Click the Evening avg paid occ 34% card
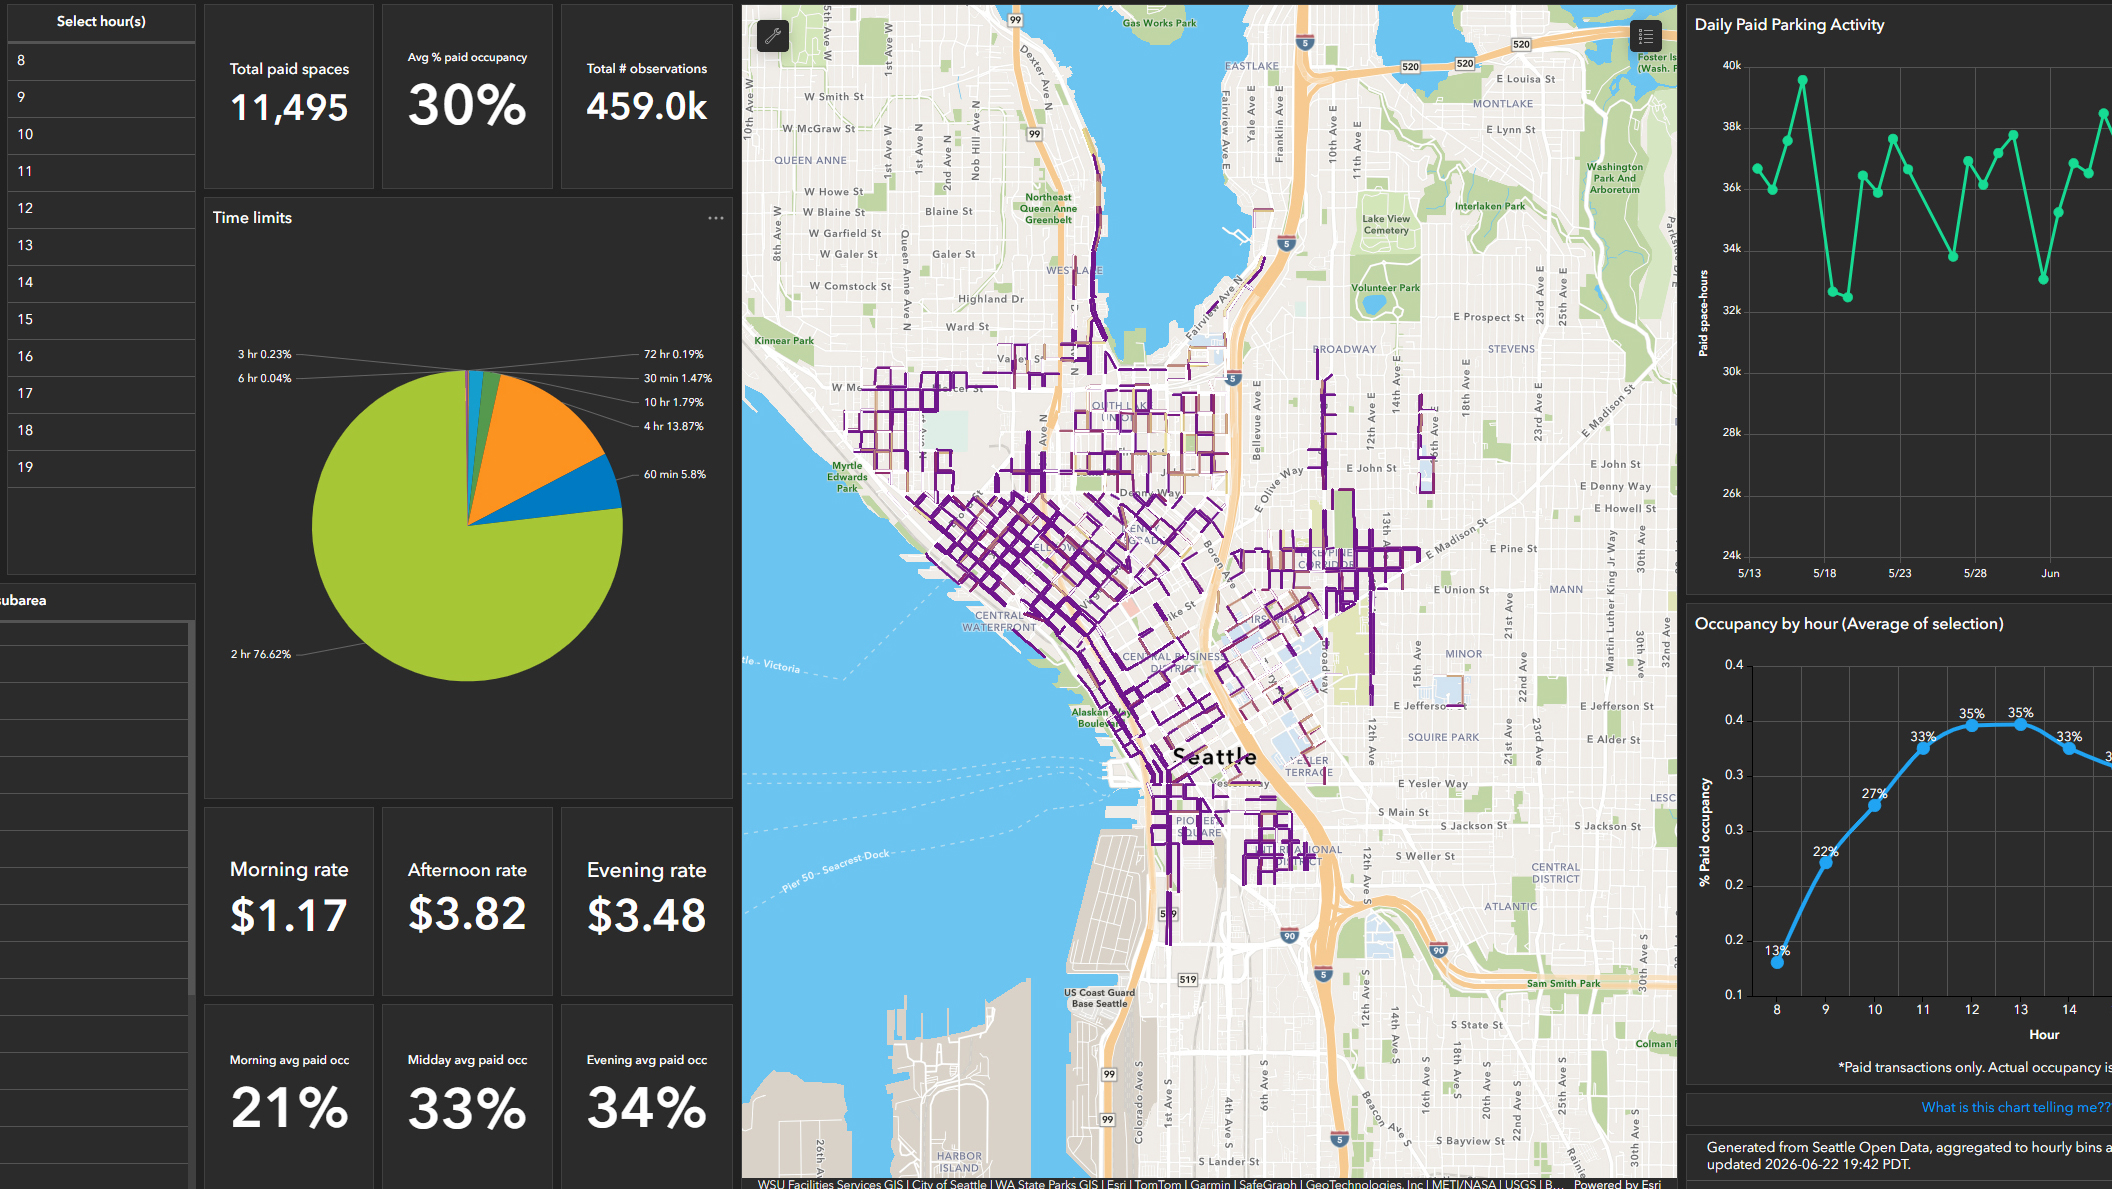This screenshot has height=1189, width=2112. [647, 1096]
